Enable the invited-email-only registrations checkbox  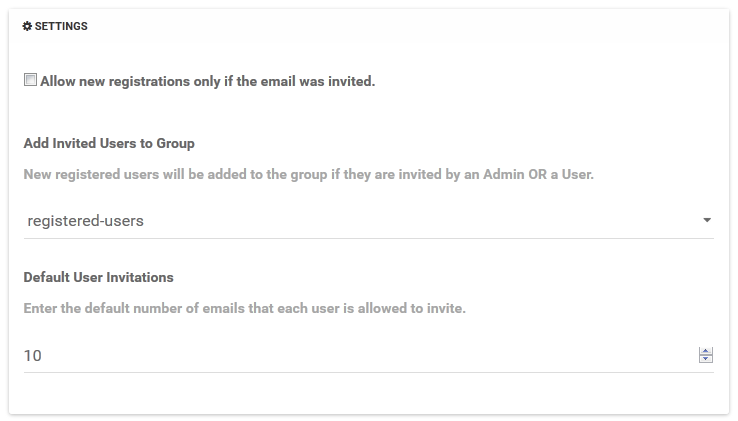pos(30,80)
